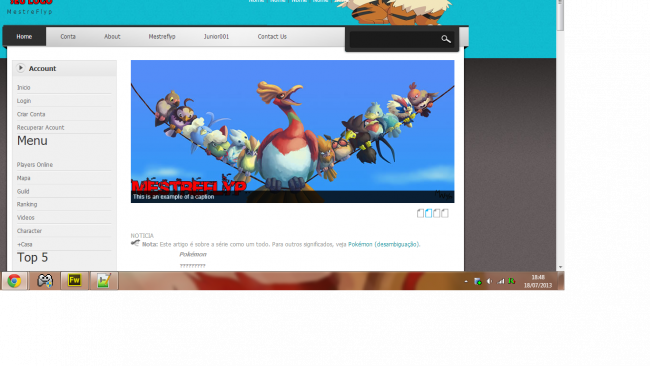
Task: Open the Criar Conta sidebar link
Action: click(31, 114)
